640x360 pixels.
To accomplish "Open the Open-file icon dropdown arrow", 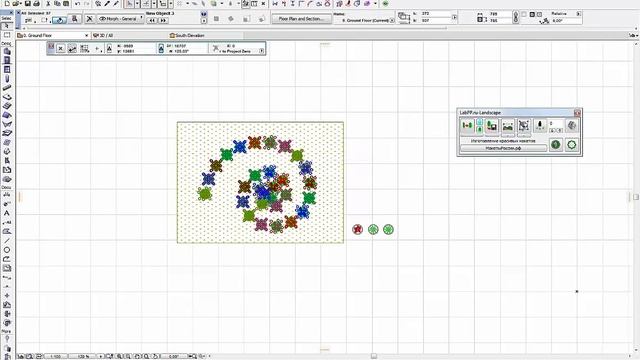I will [21, 4].
